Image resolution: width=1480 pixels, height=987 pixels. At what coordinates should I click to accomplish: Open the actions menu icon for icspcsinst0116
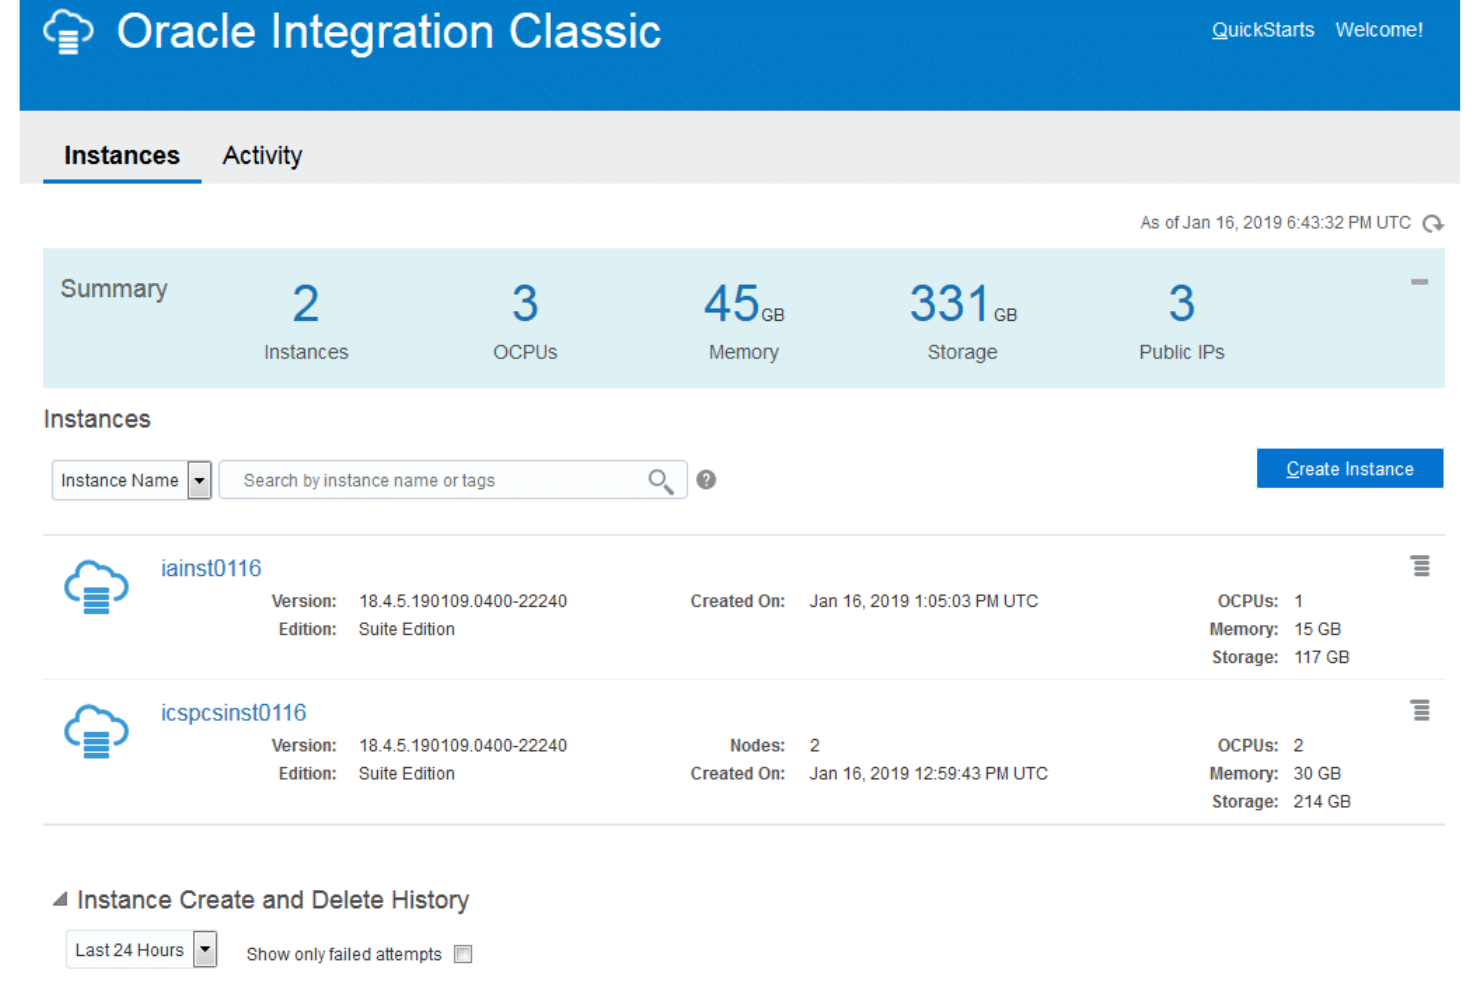[1421, 710]
